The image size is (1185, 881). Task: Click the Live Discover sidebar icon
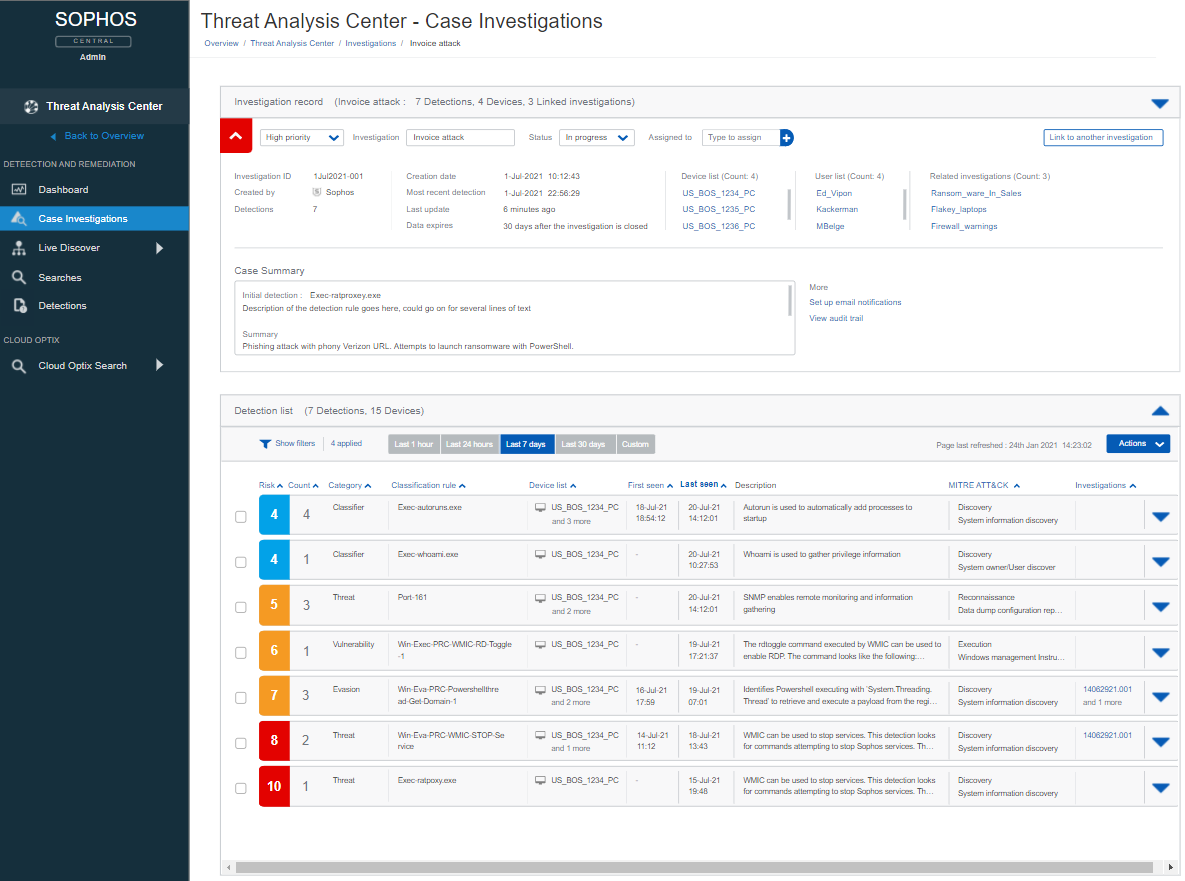point(19,248)
